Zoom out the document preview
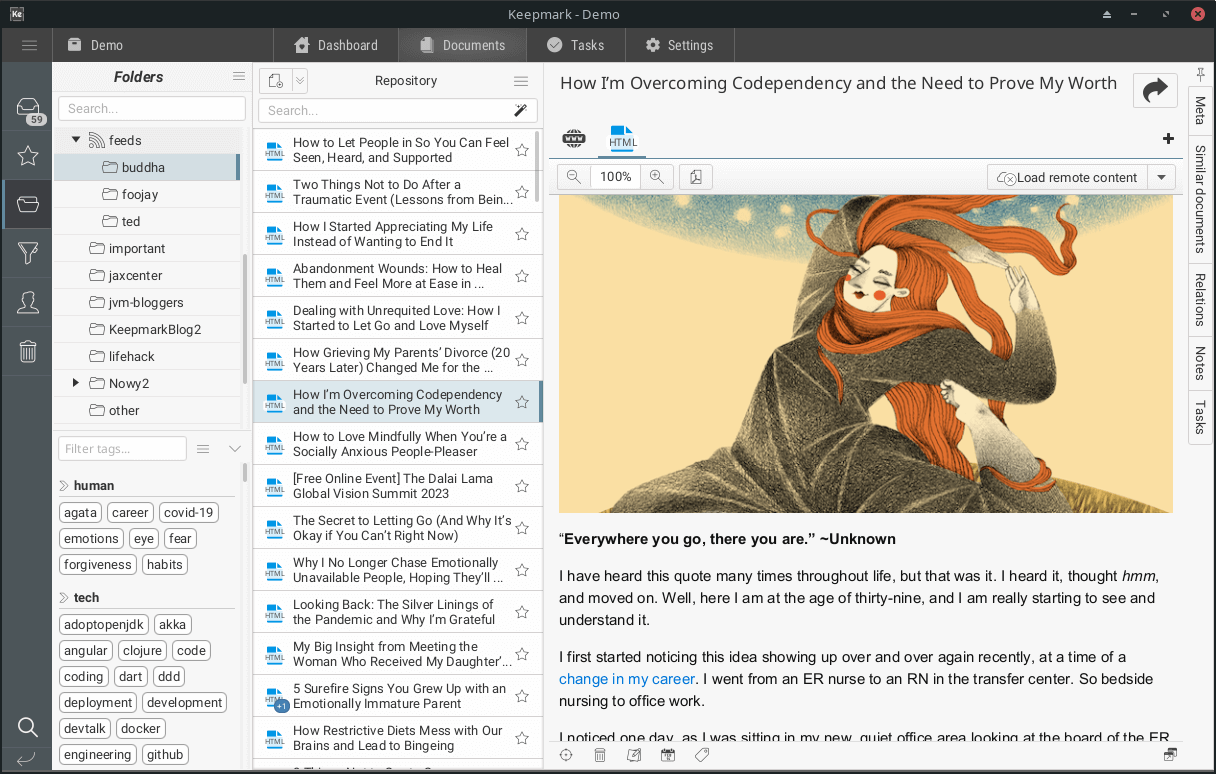The width and height of the screenshot is (1216, 774). (573, 177)
